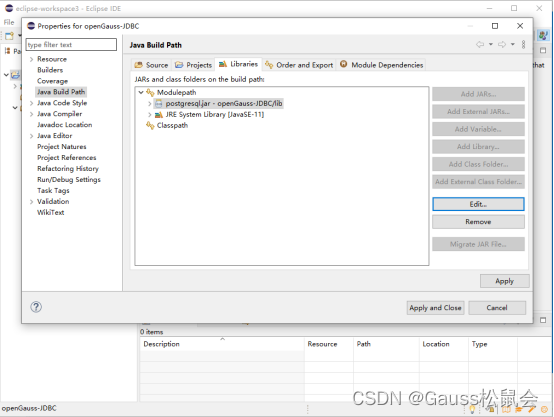Select the Libraries tab
This screenshot has height=417, width=554.
click(238, 64)
